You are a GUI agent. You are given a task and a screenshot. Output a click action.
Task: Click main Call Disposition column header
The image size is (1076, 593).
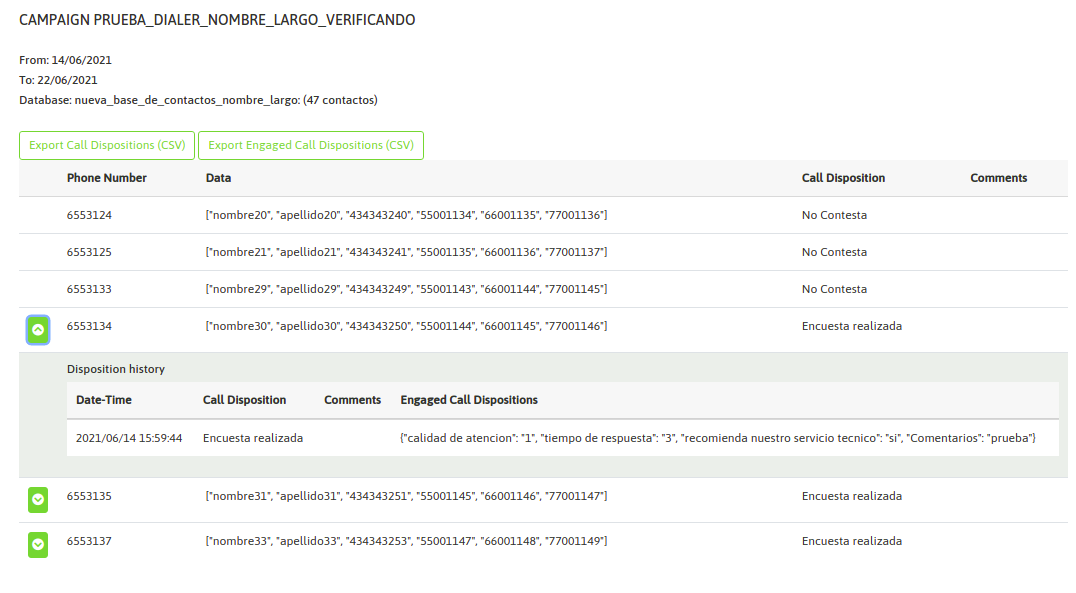tap(843, 178)
